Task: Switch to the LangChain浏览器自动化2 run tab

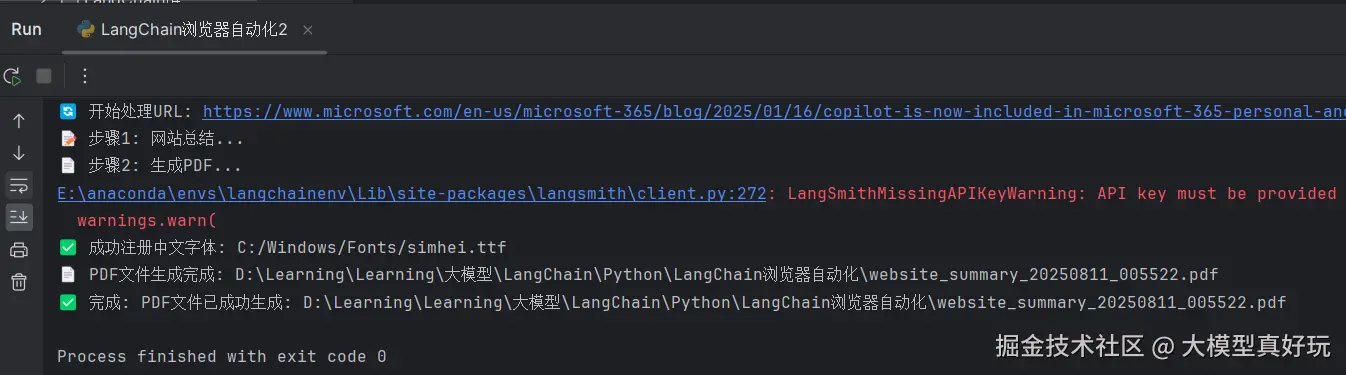Action: (x=183, y=29)
